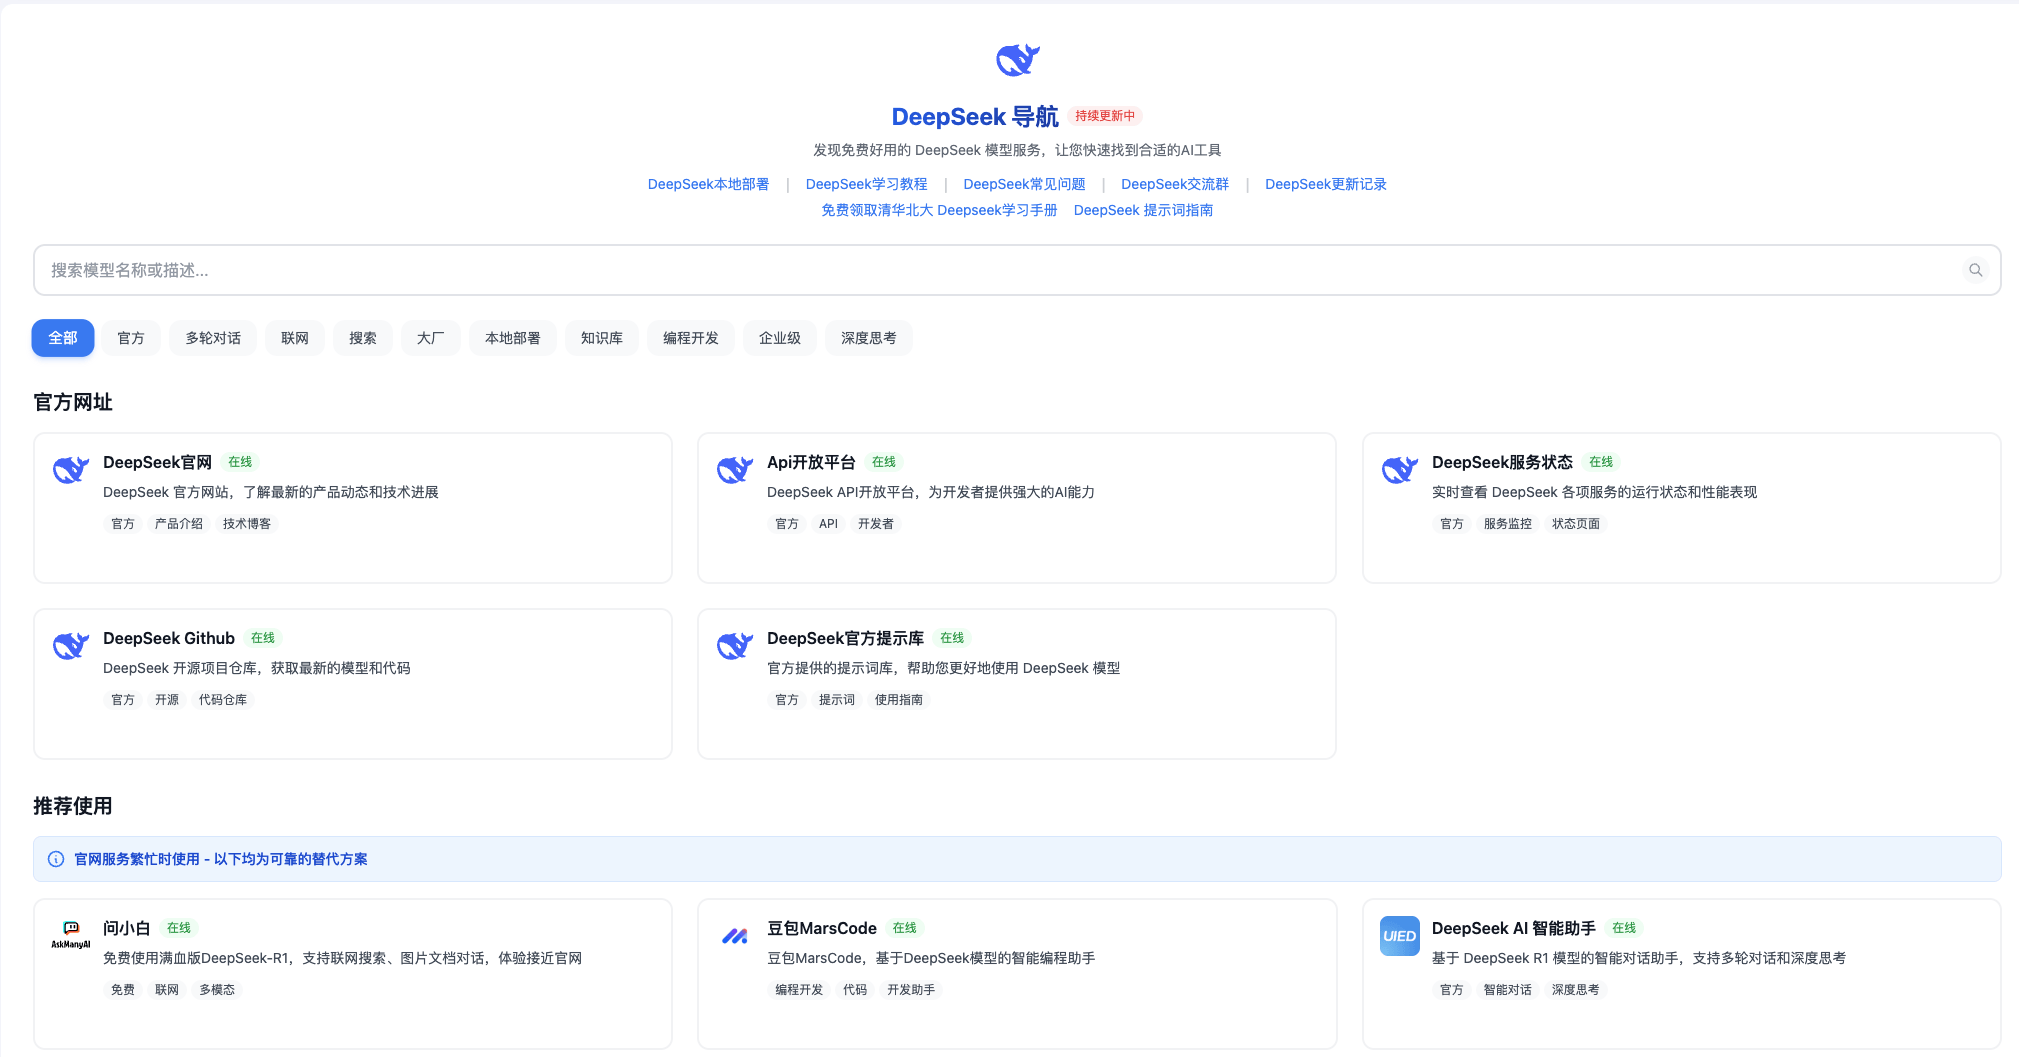Click the 在线 badge beside 问小白
2019x1057 pixels.
pyautogui.click(x=179, y=928)
